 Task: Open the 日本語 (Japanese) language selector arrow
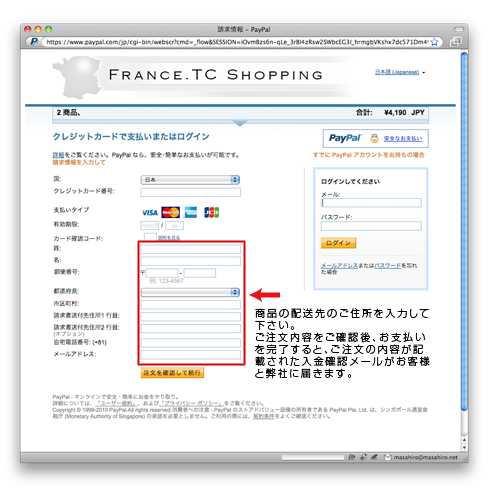pyautogui.click(x=424, y=72)
